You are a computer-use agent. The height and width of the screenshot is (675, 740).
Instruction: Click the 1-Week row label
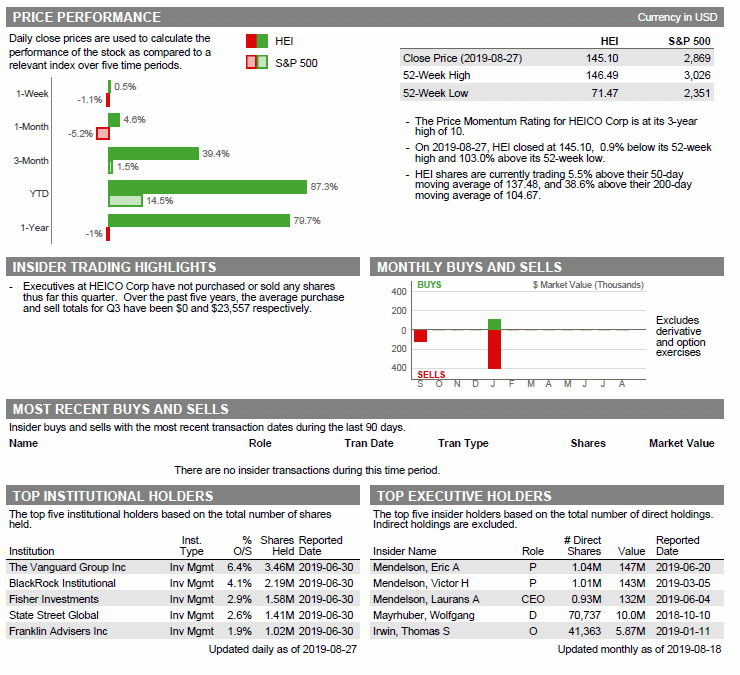coord(32,94)
